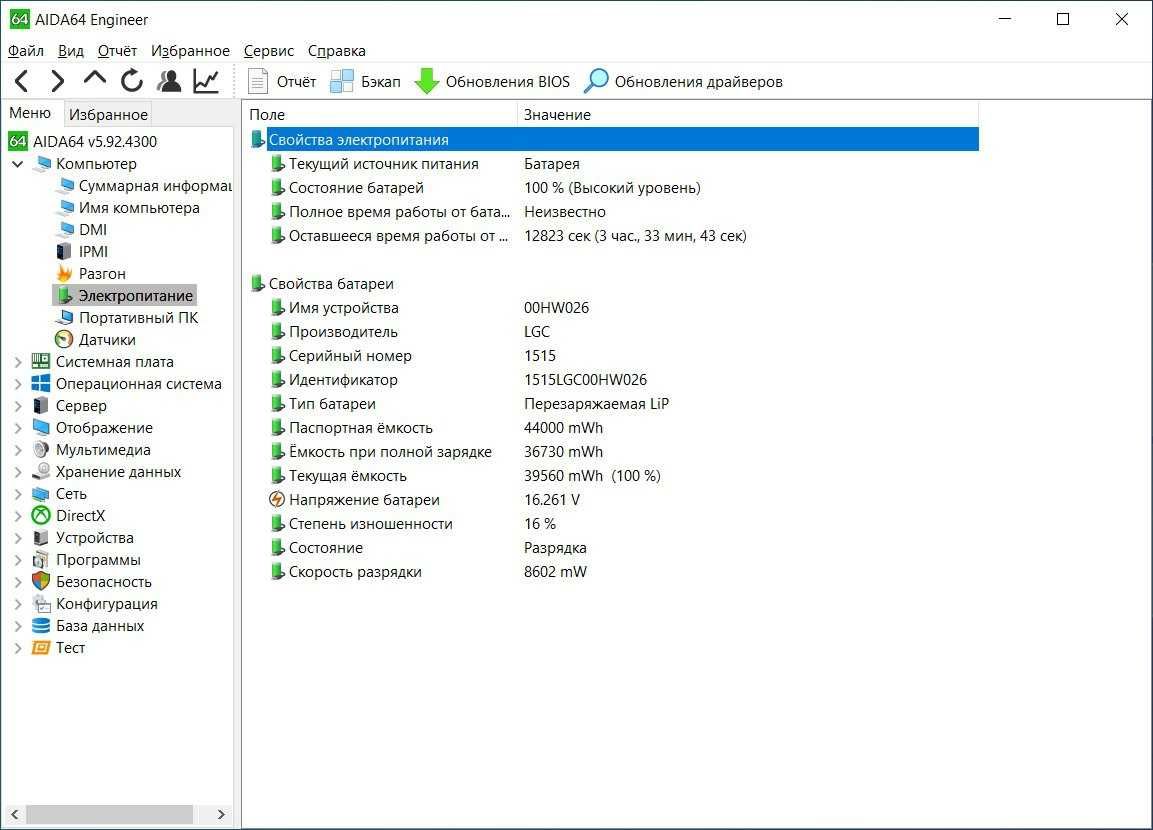This screenshot has width=1153, height=830.
Task: Expand the Программы node
Action: [18, 560]
